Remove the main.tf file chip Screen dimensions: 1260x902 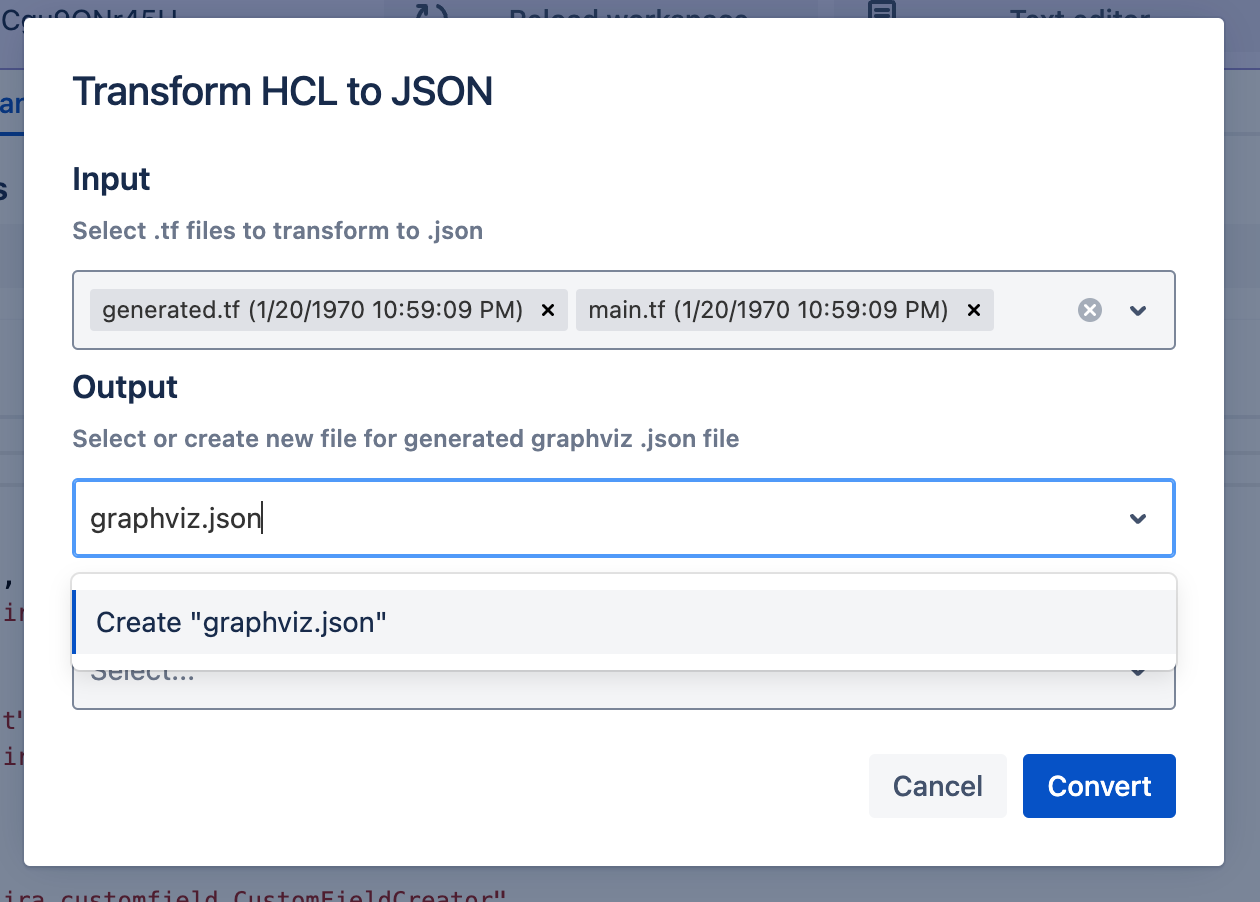point(973,311)
